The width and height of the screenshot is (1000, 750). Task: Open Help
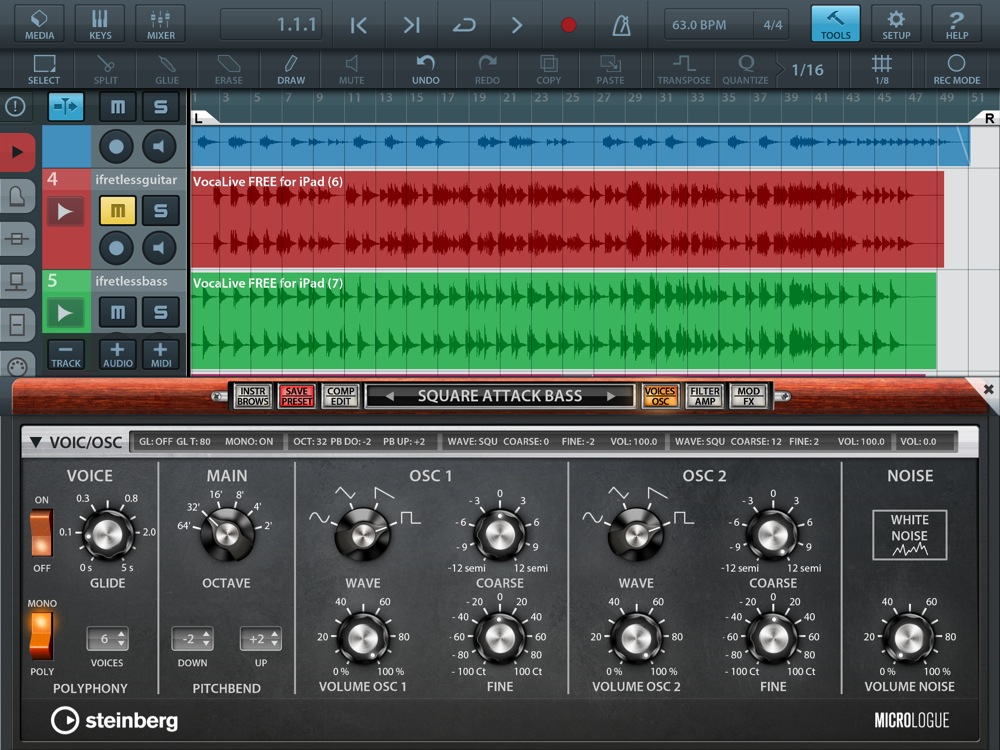click(957, 24)
